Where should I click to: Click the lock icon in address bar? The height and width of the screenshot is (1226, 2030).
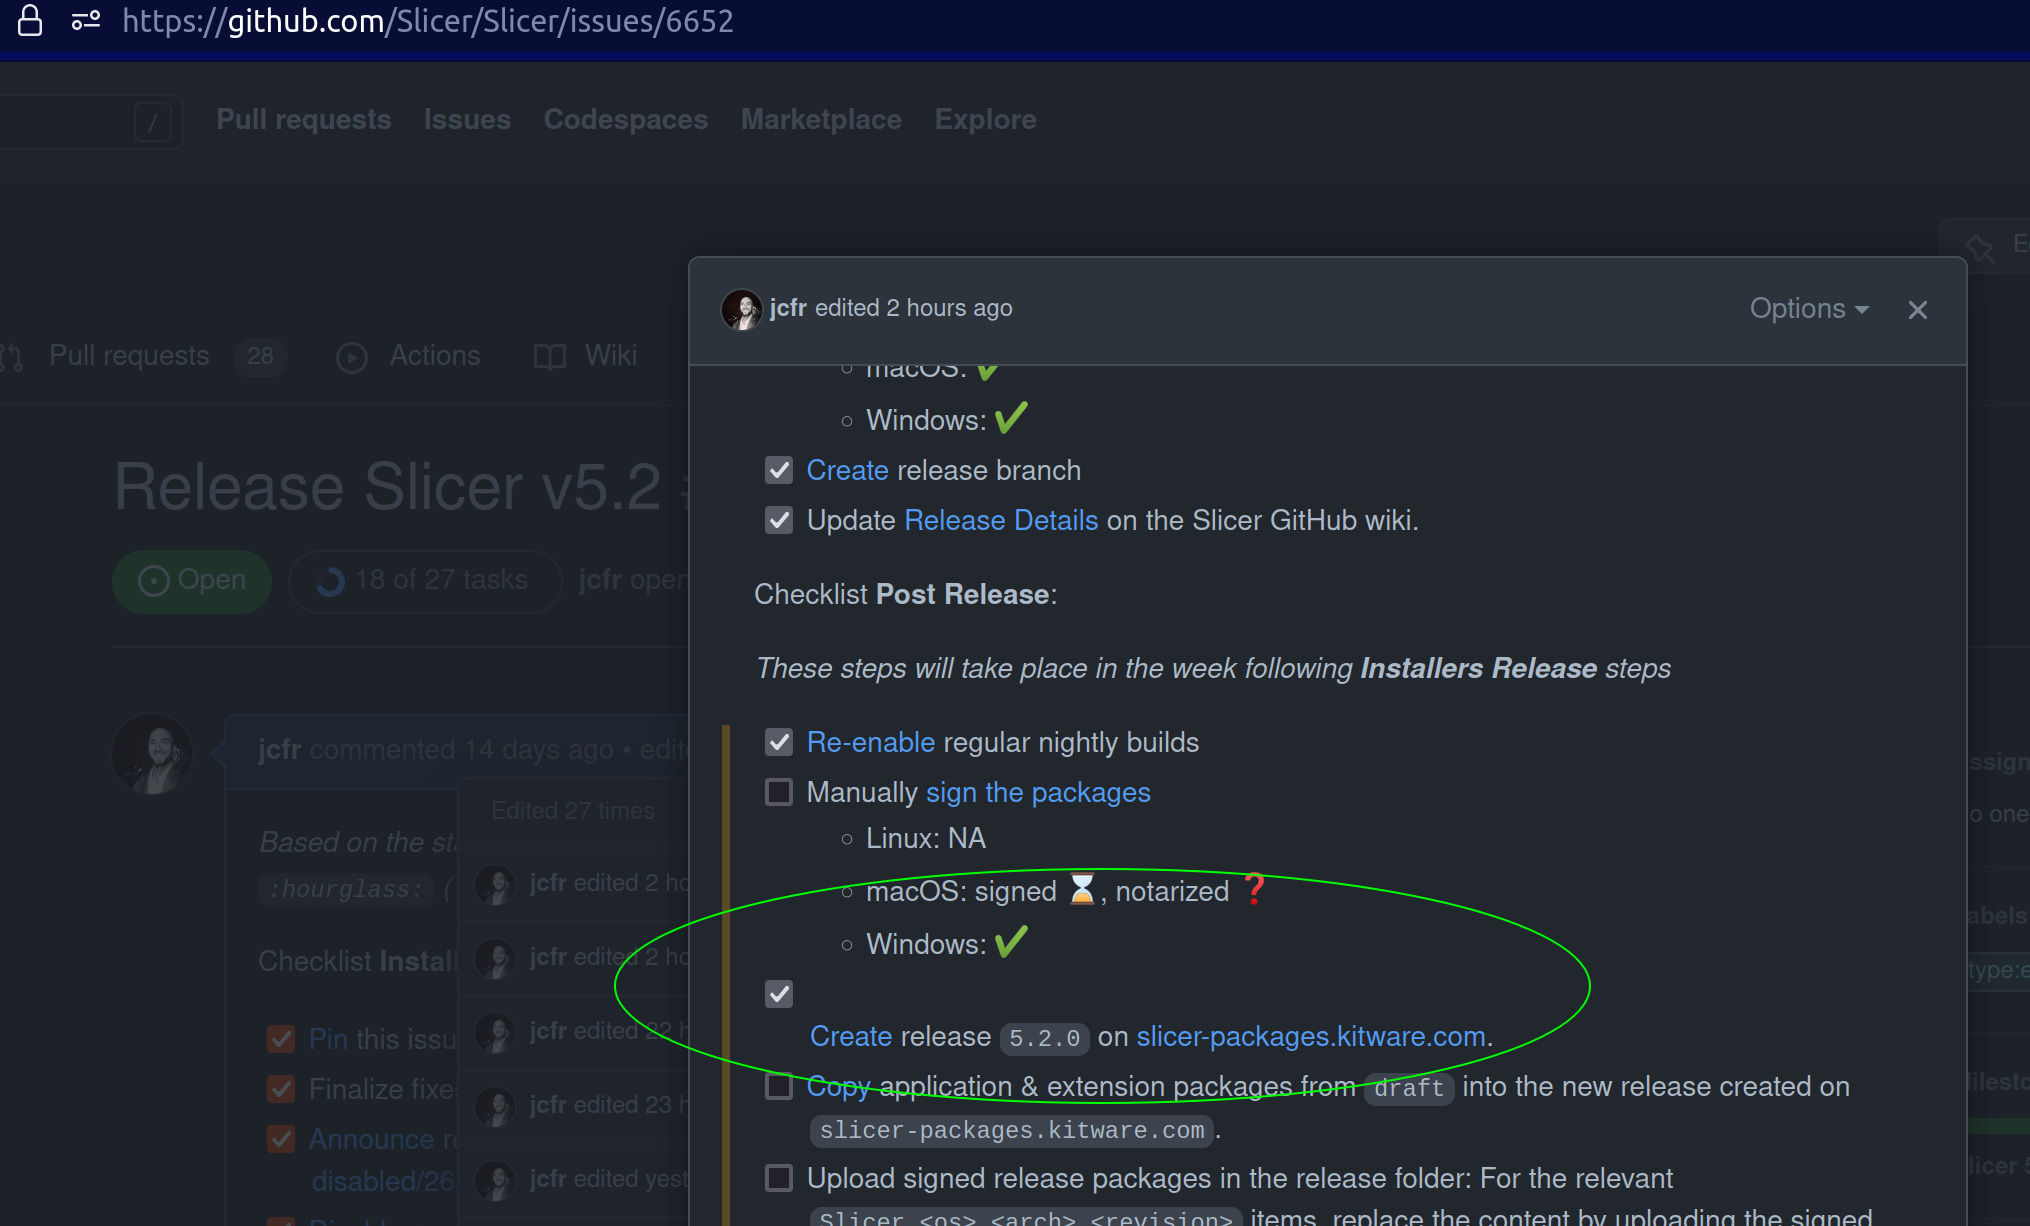pyautogui.click(x=30, y=21)
